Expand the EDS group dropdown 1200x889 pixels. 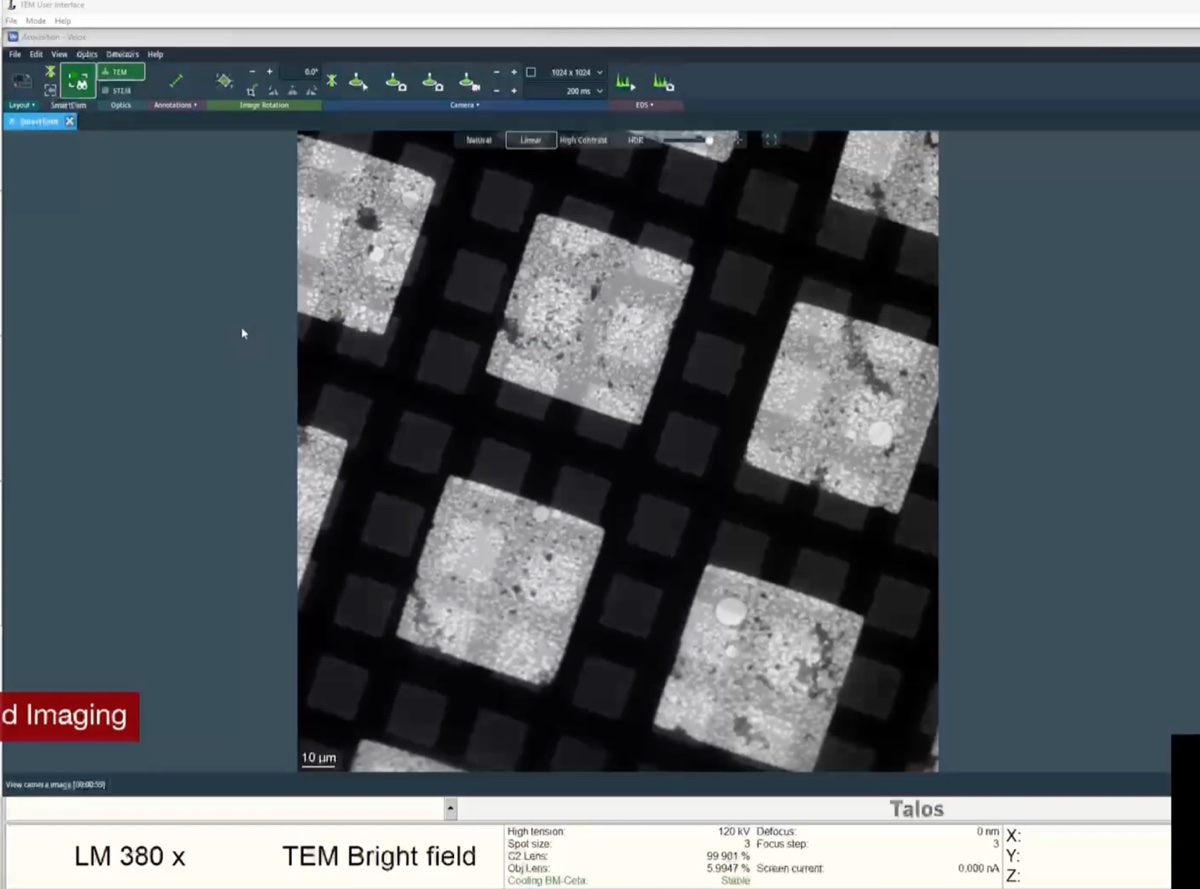click(x=645, y=104)
